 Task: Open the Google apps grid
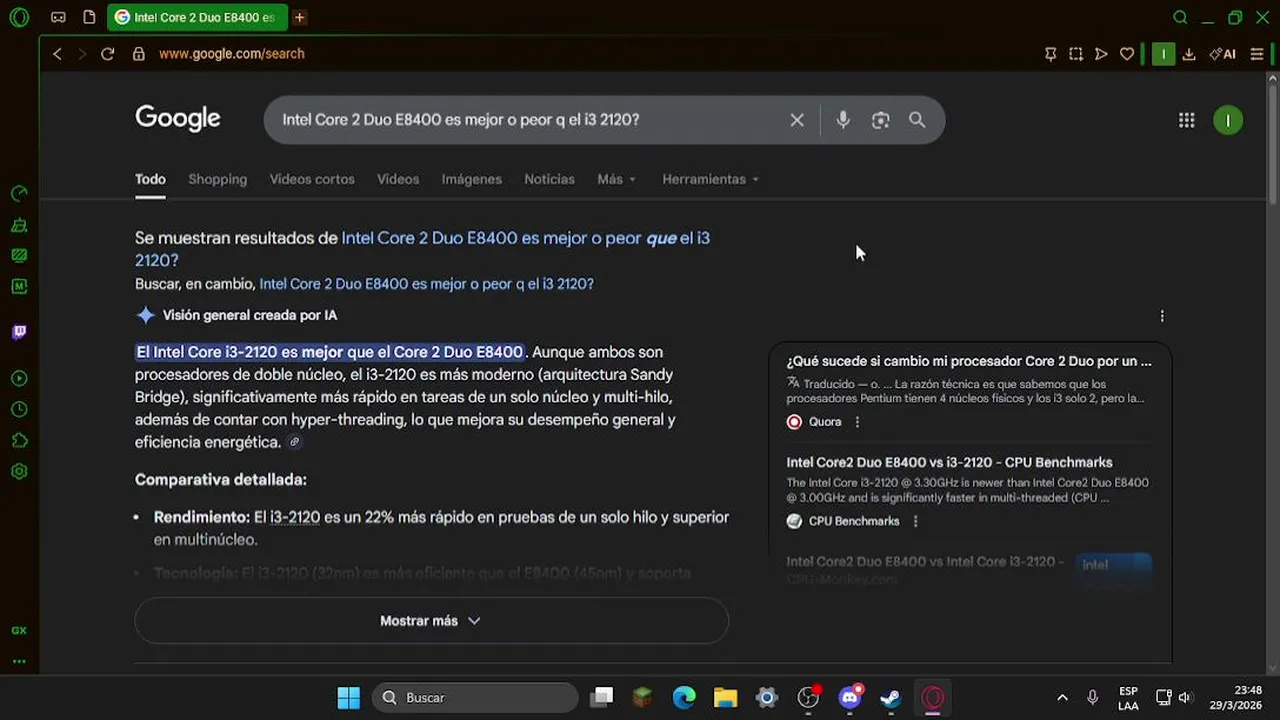1186,120
